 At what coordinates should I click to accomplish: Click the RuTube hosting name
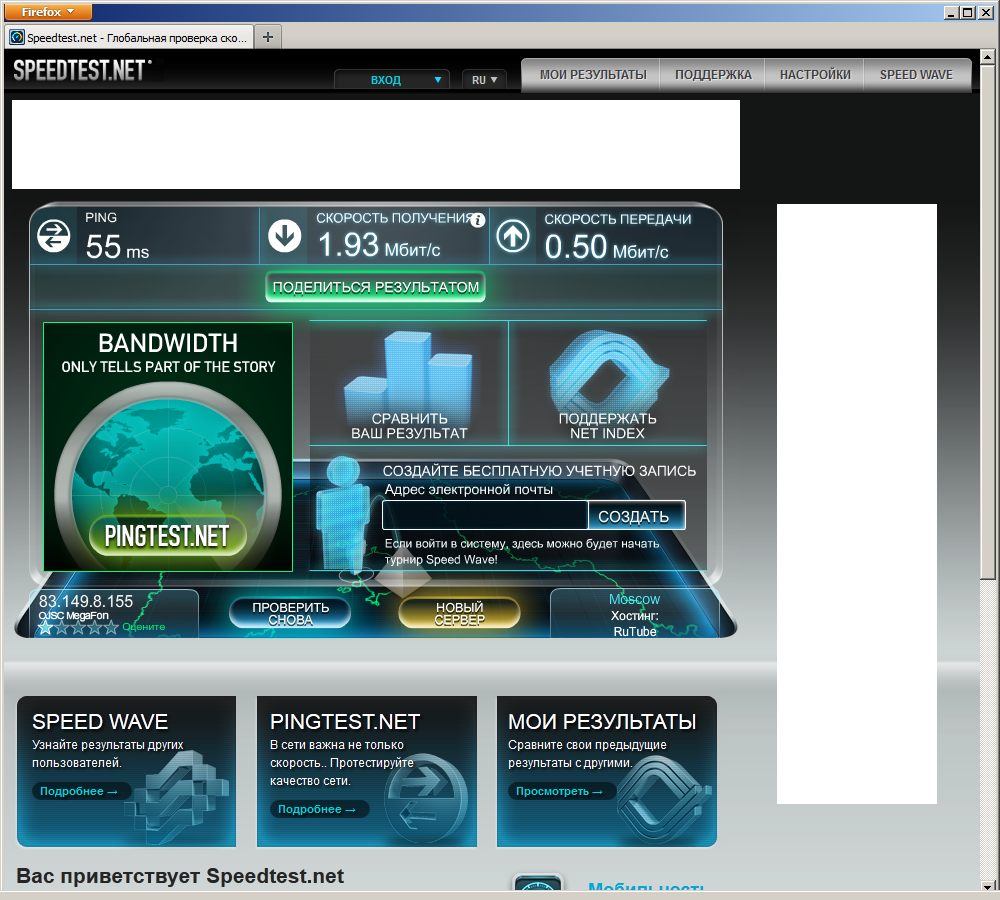pyautogui.click(x=635, y=631)
